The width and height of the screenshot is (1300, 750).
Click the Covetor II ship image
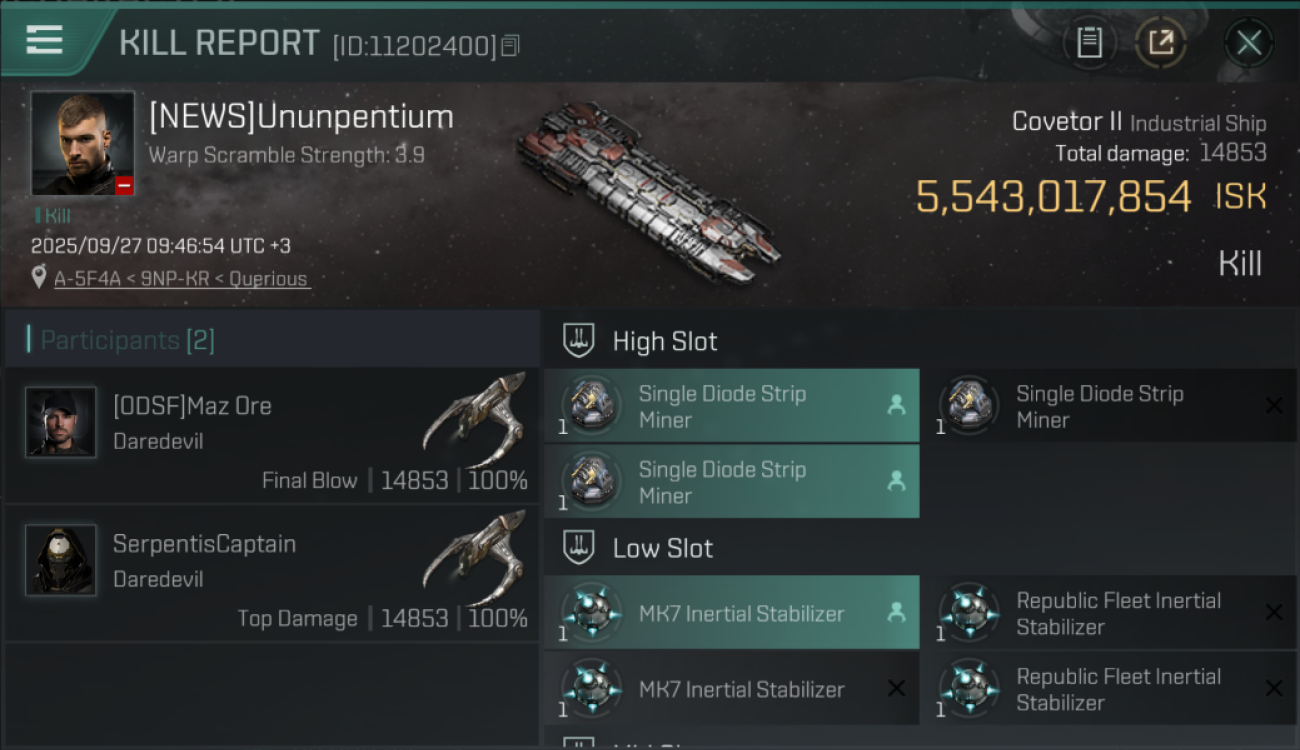[648, 190]
